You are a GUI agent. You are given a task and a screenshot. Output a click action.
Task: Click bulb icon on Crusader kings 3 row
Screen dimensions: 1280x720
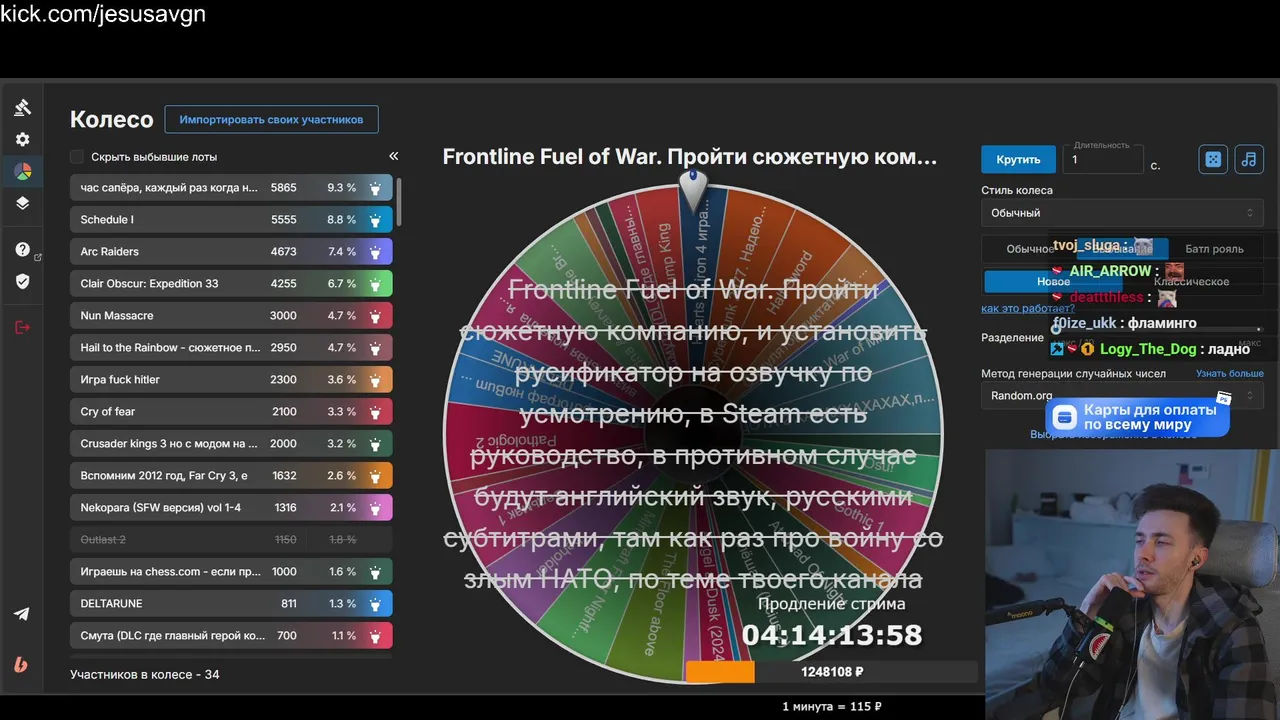tap(375, 444)
